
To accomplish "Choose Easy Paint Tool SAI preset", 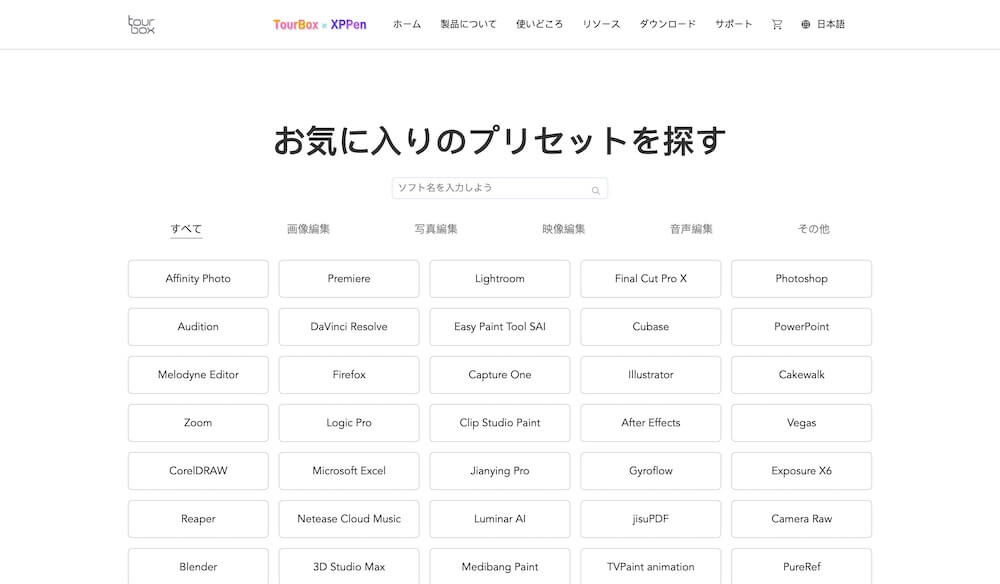I will [x=499, y=326].
